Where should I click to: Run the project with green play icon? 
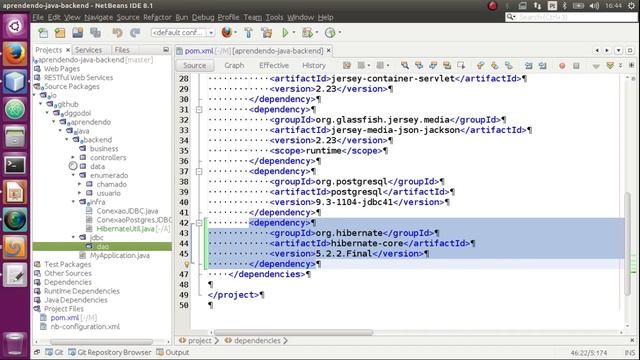[285, 33]
